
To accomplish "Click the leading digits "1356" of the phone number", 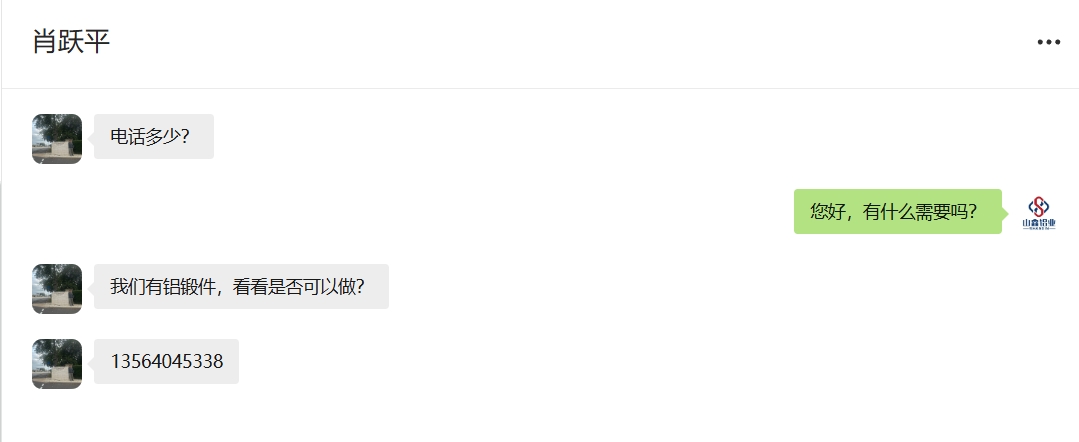I will (129, 361).
